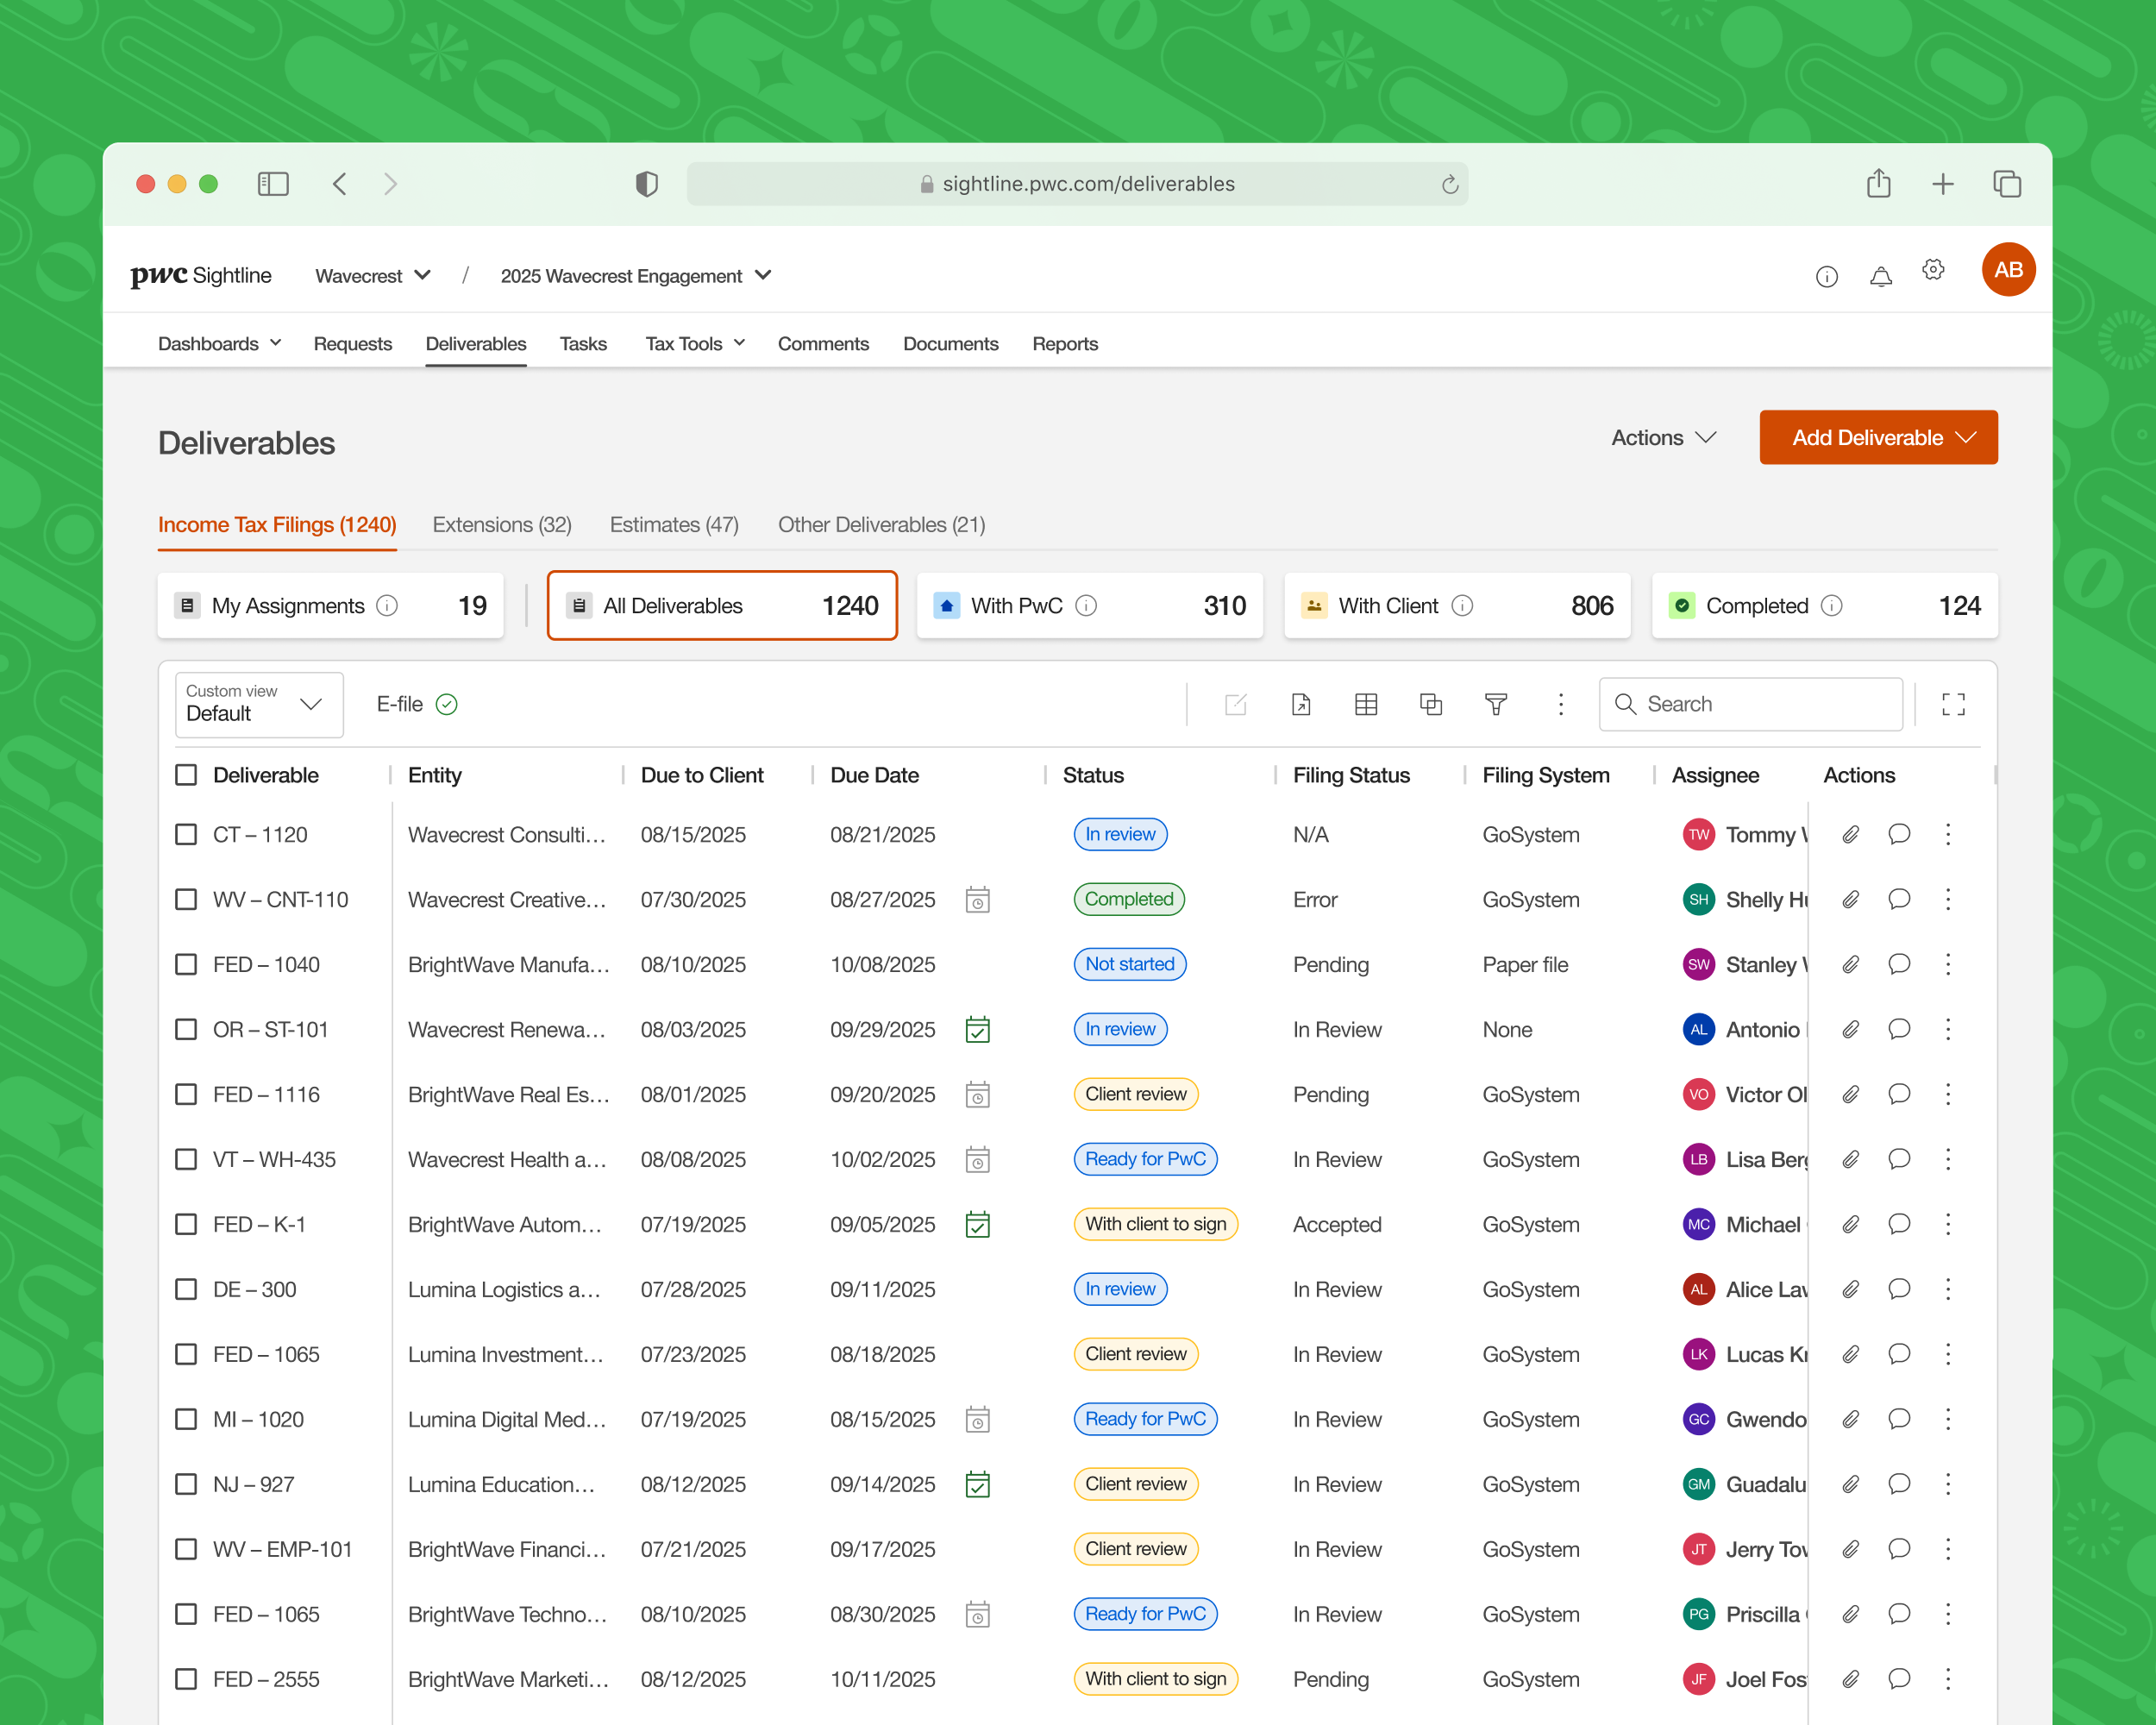Click attachment paperclip for CT – 1120 row
The height and width of the screenshot is (1725, 2156).
coord(1851,834)
